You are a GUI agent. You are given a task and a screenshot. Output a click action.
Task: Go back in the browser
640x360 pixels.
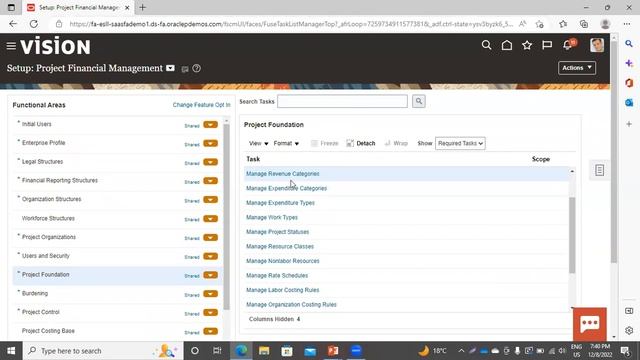pos(13,24)
